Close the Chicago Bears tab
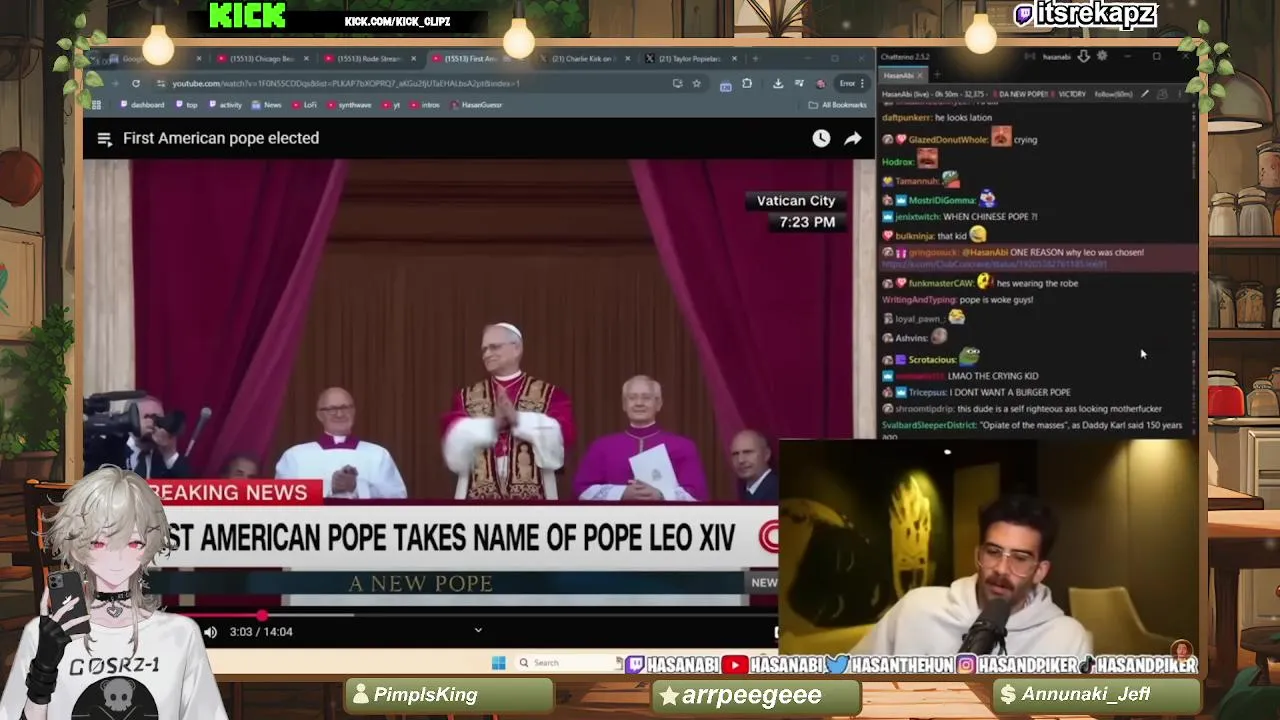1280x720 pixels. coord(306,59)
